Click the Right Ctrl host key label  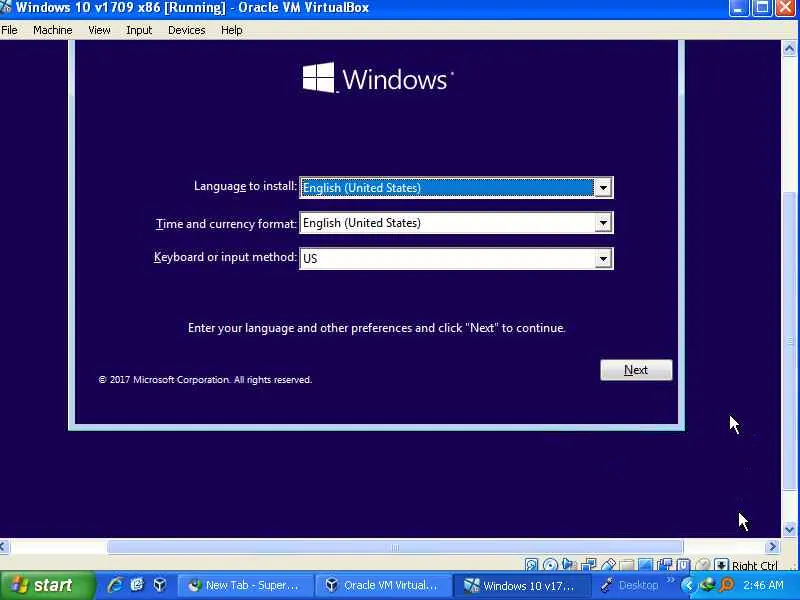pyautogui.click(x=755, y=565)
